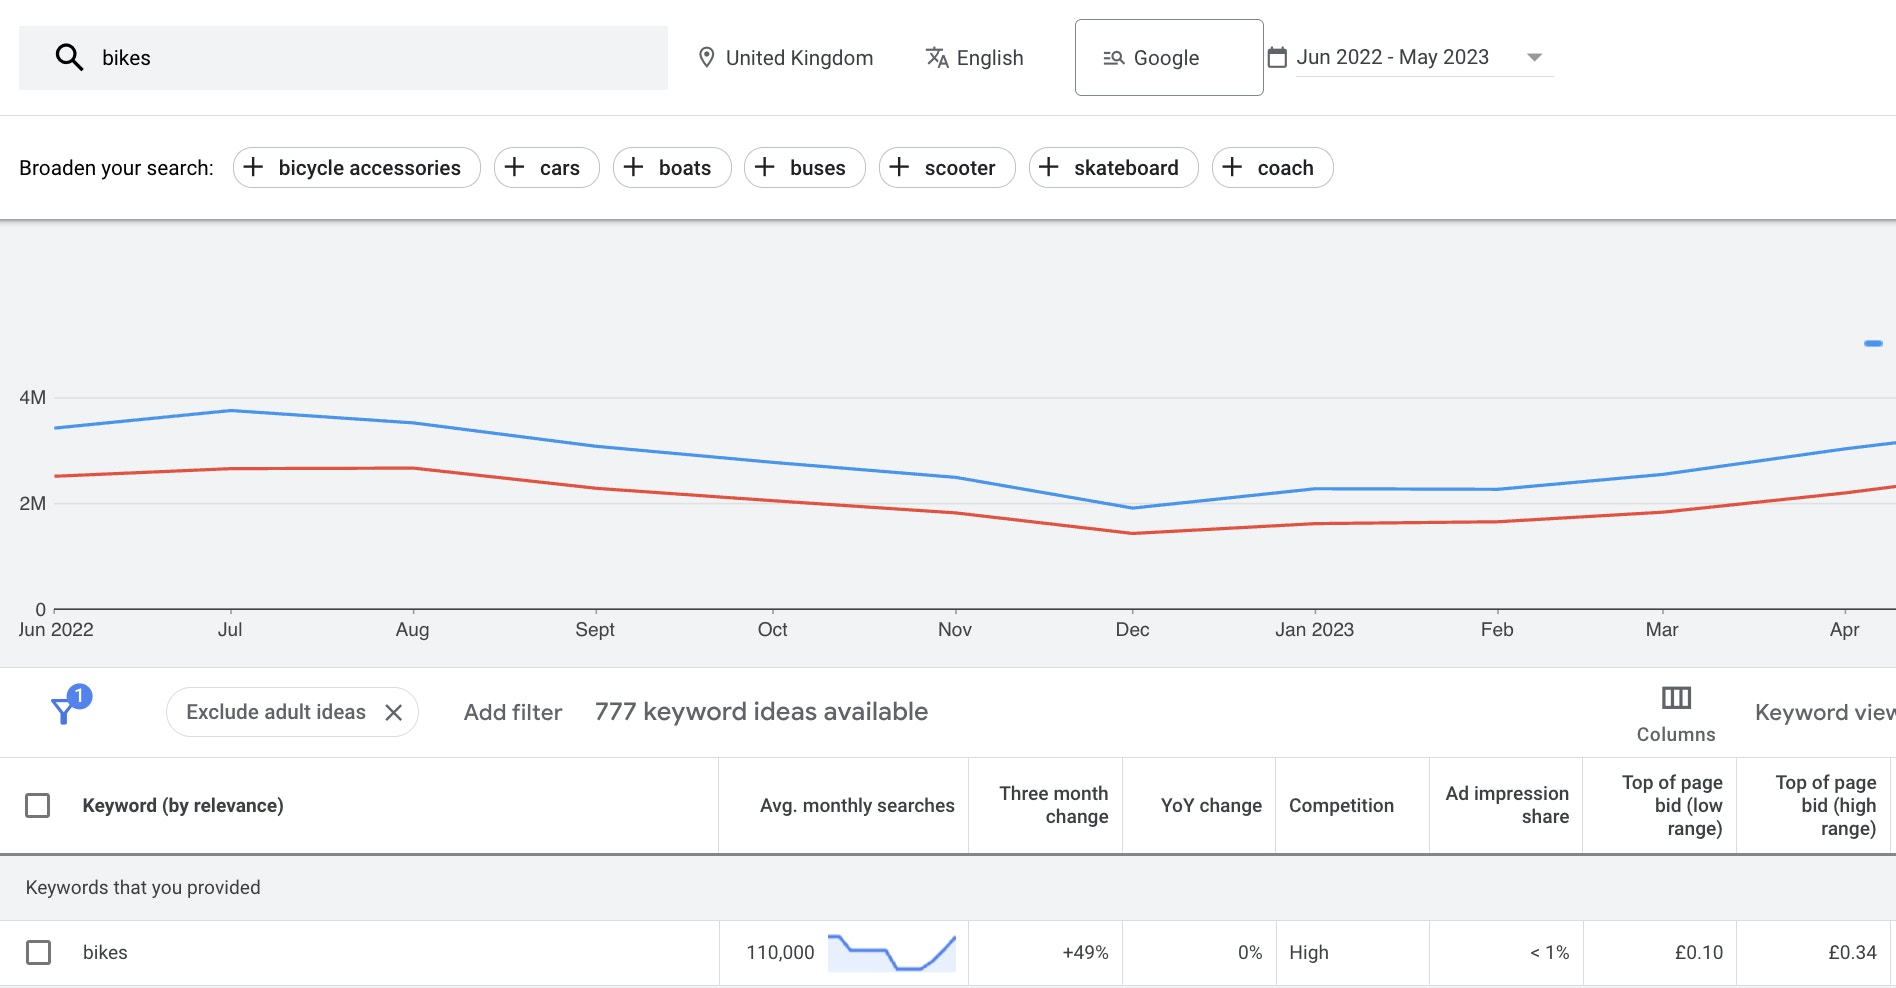The width and height of the screenshot is (1896, 988).
Task: Open the calendar date icon
Action: [1276, 57]
